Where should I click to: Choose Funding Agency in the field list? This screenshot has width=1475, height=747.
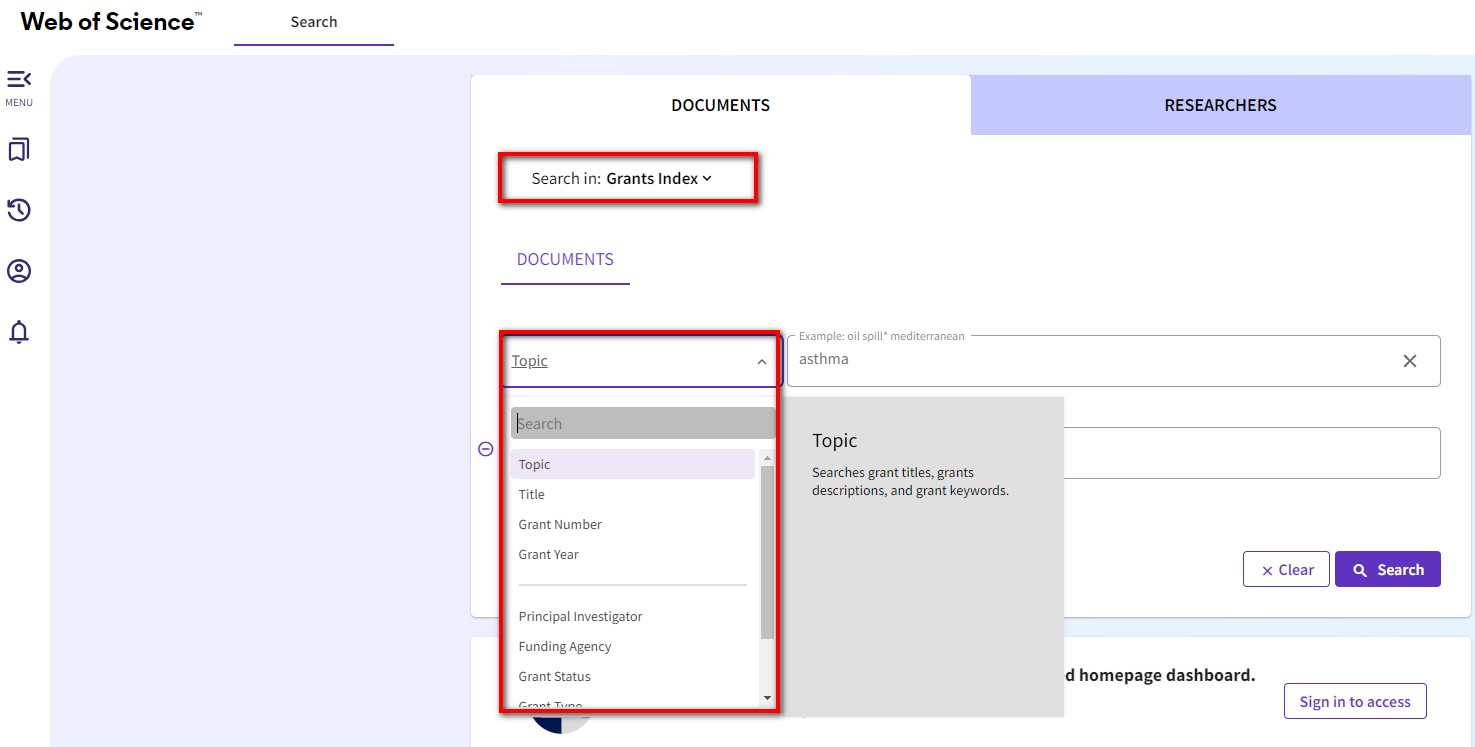pyautogui.click(x=632, y=646)
